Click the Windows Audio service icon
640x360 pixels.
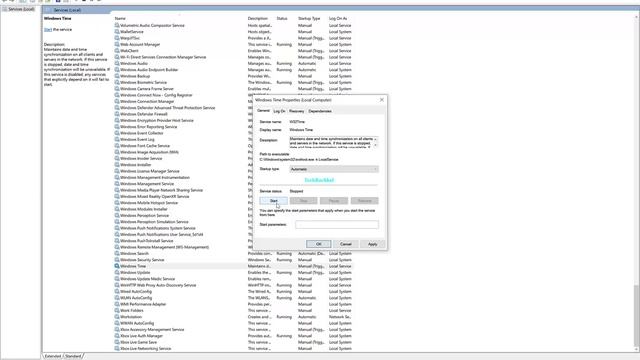tap(117, 63)
